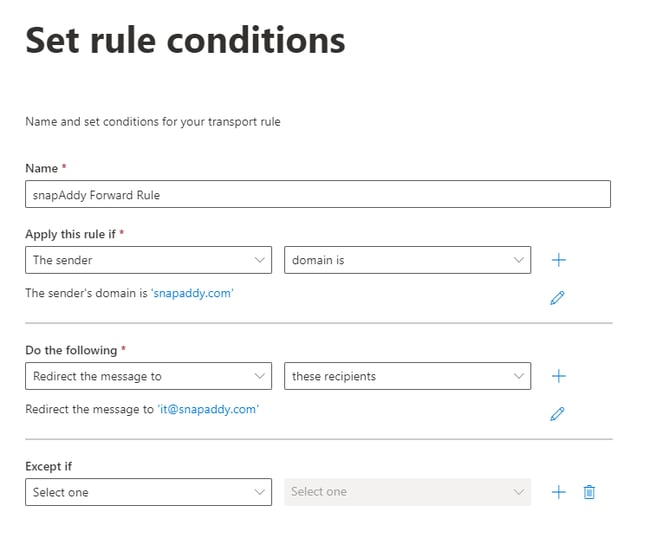This screenshot has height=551, width=650.
Task: Edit the sender's domain value with pencil
Action: pyautogui.click(x=558, y=297)
